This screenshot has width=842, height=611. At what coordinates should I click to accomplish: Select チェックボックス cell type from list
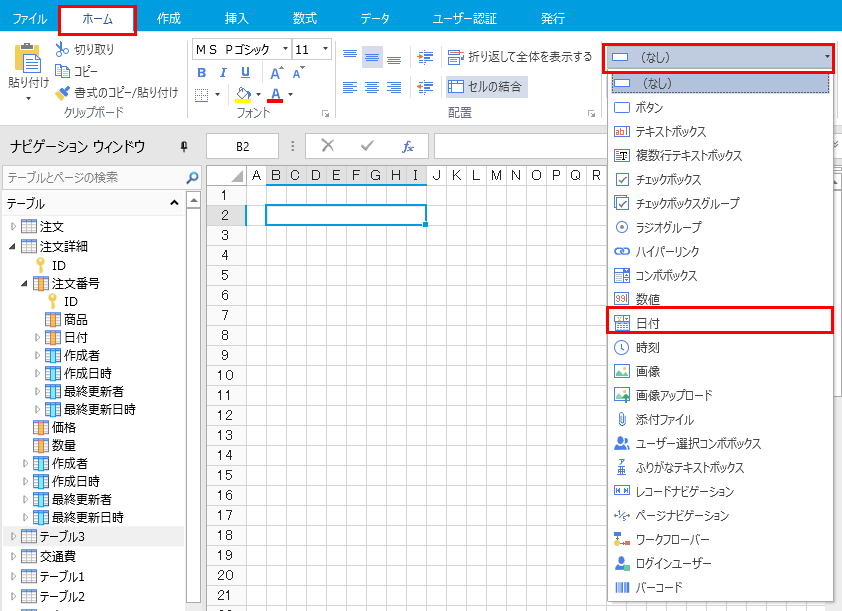[x=668, y=180]
